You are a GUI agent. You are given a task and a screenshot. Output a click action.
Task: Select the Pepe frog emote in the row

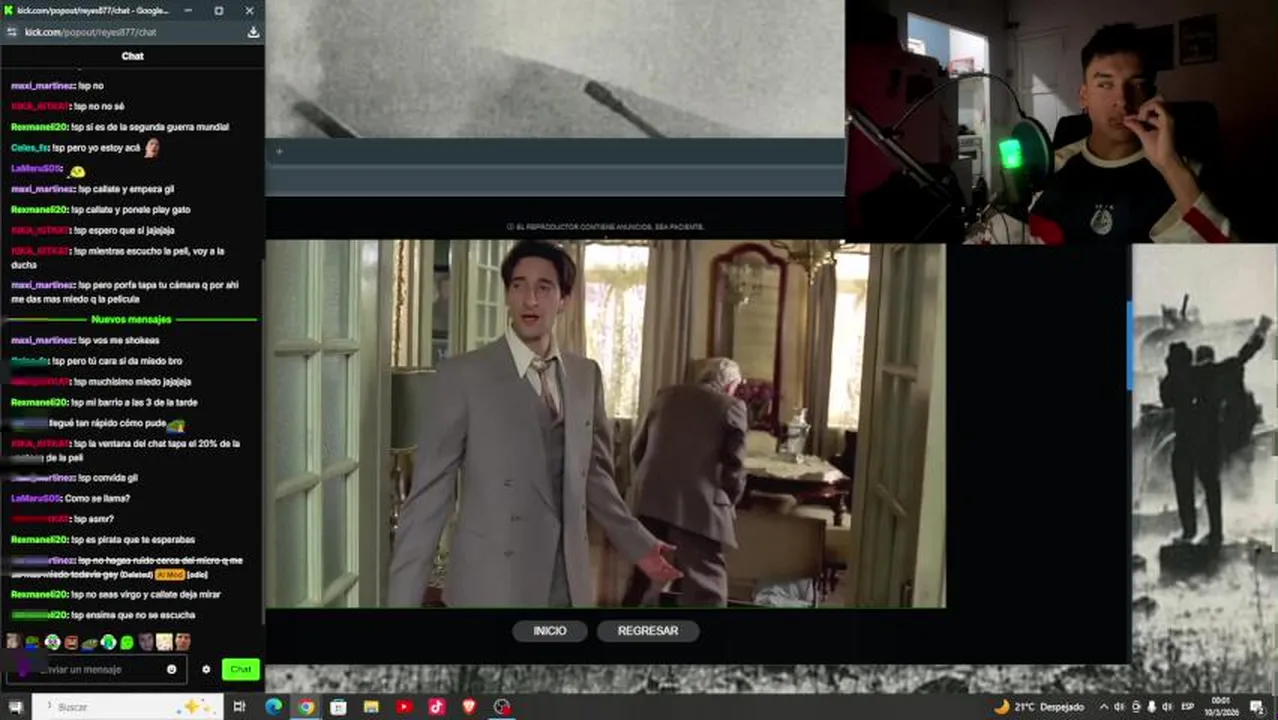pos(32,642)
